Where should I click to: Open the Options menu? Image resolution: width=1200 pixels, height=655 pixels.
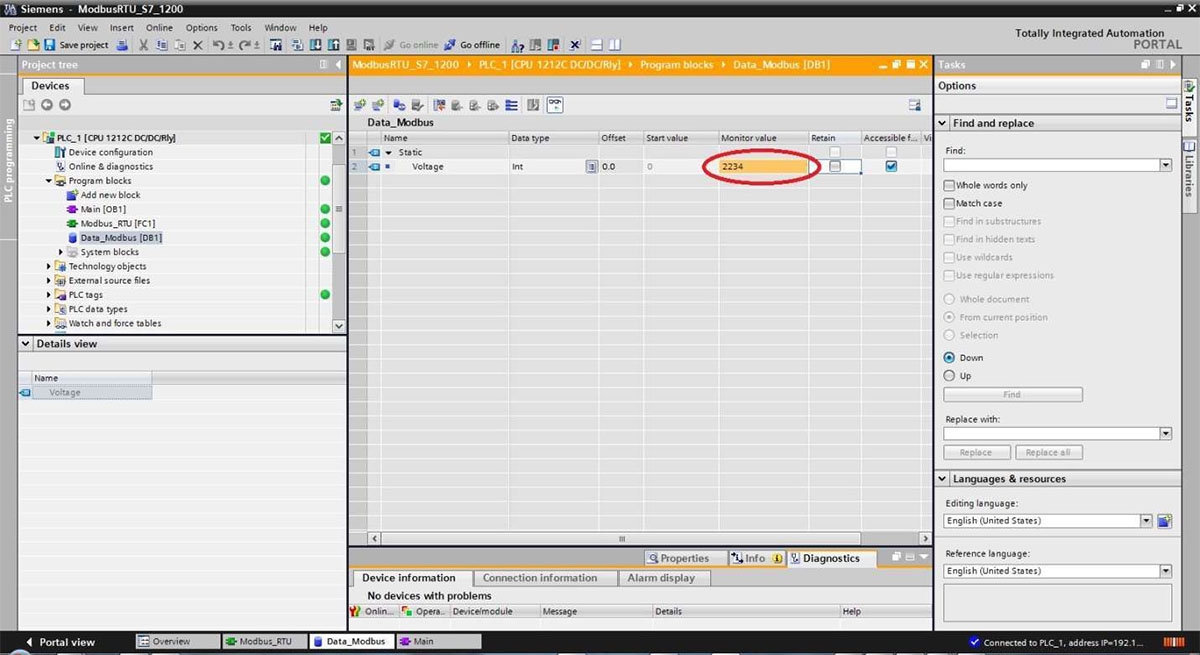point(201,28)
